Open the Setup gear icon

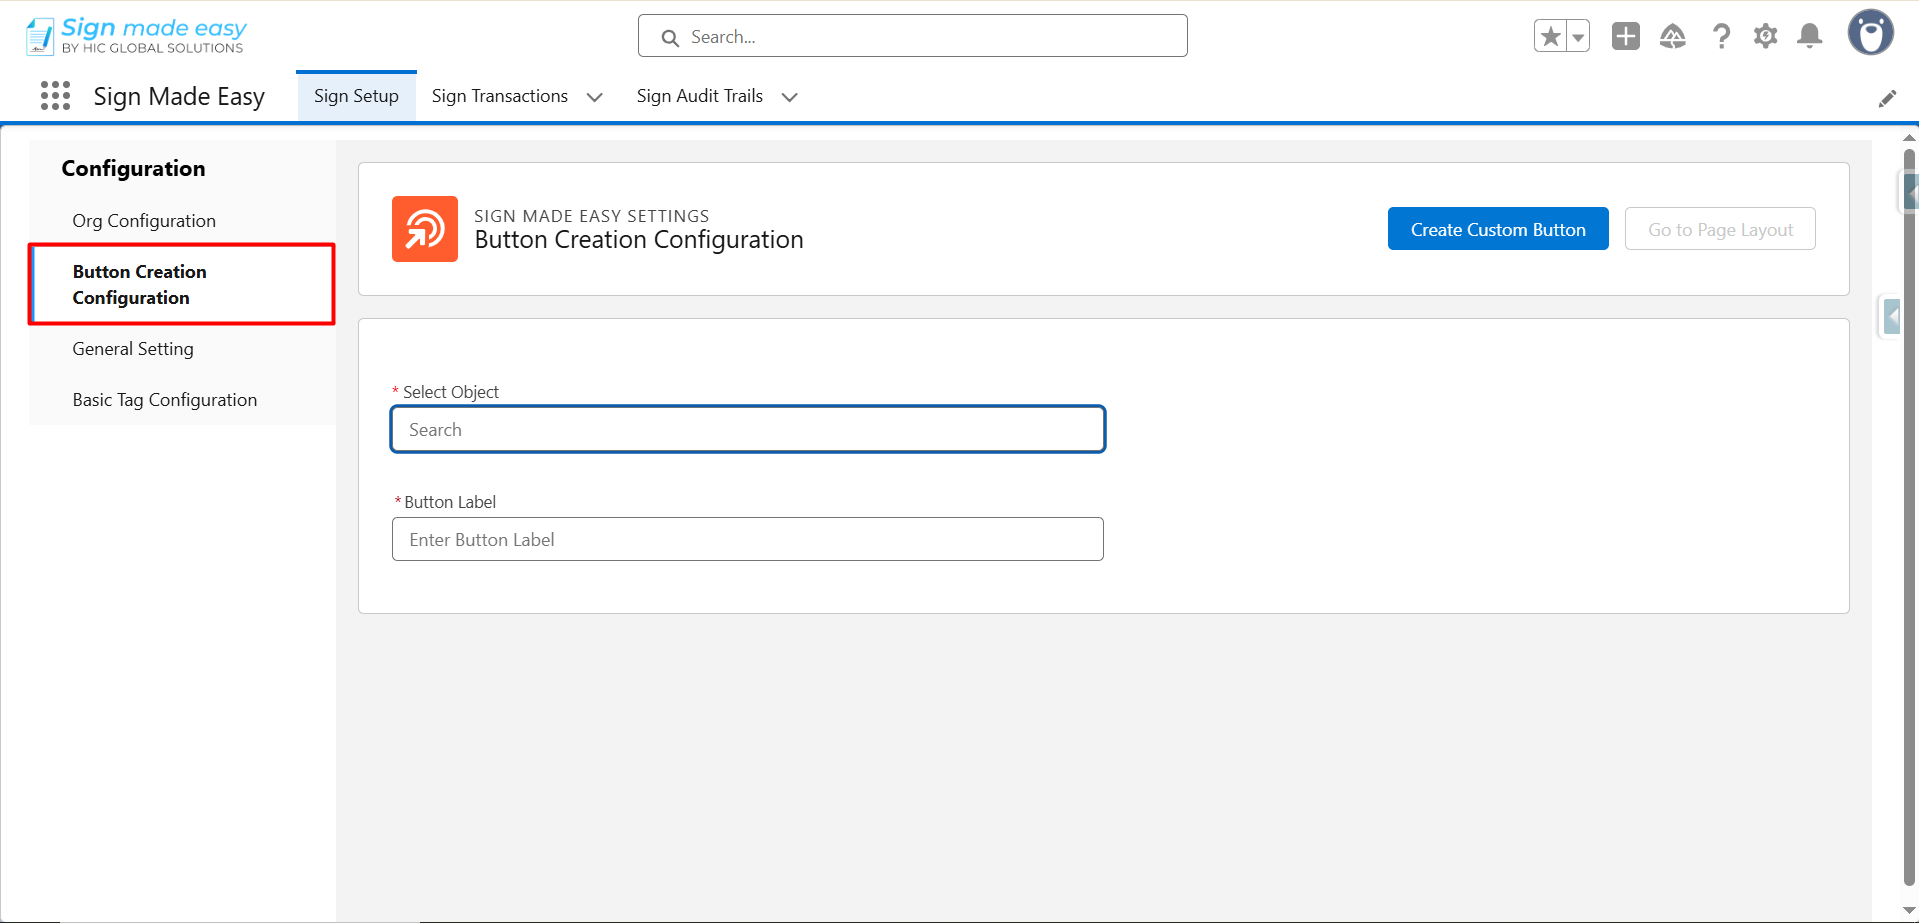1765,37
